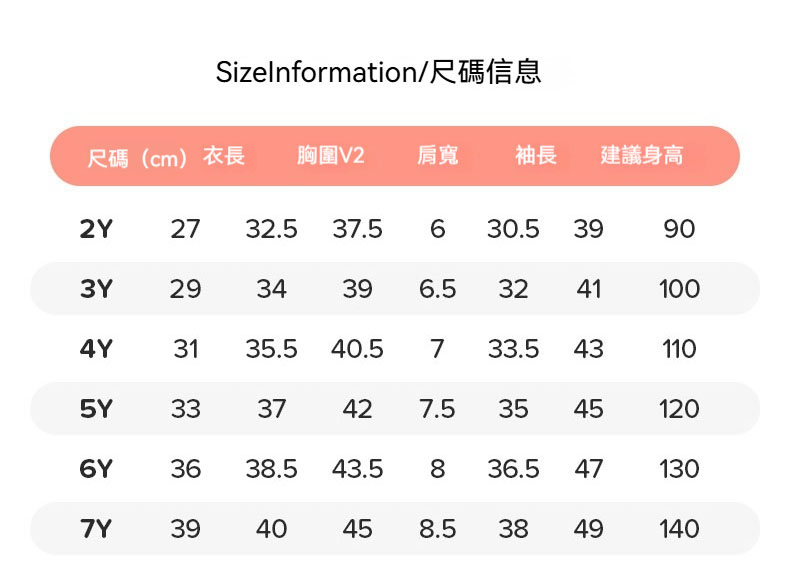The image size is (790, 578).
Task: Click the 袖長 column header
Action: click(x=536, y=156)
